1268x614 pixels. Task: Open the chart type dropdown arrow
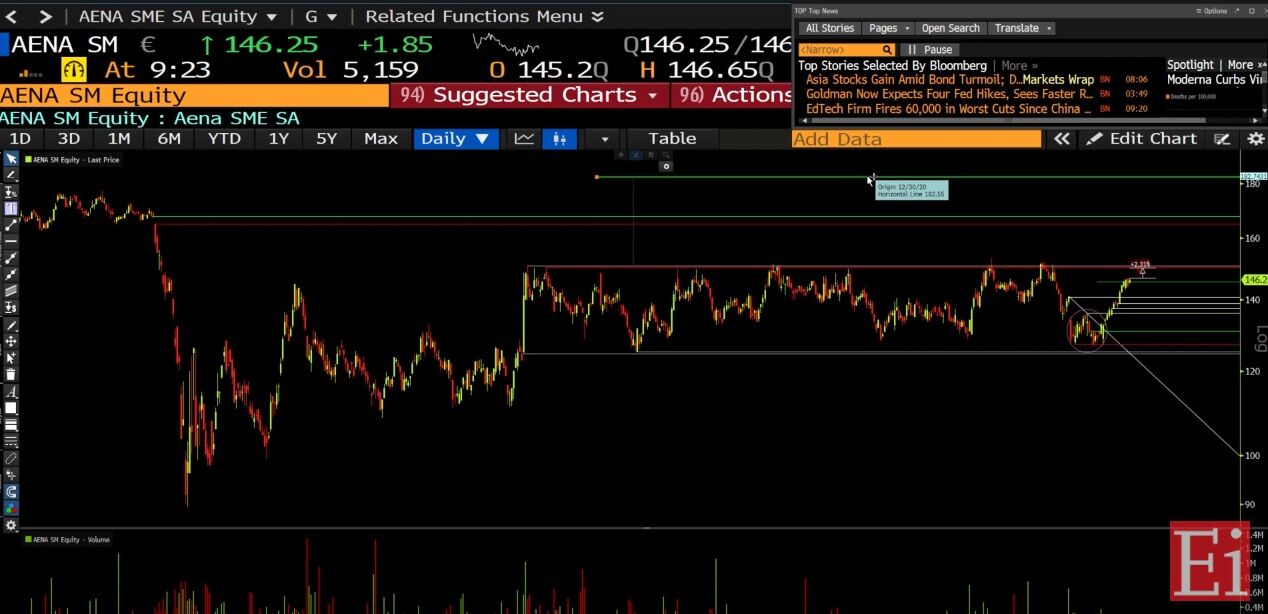603,139
